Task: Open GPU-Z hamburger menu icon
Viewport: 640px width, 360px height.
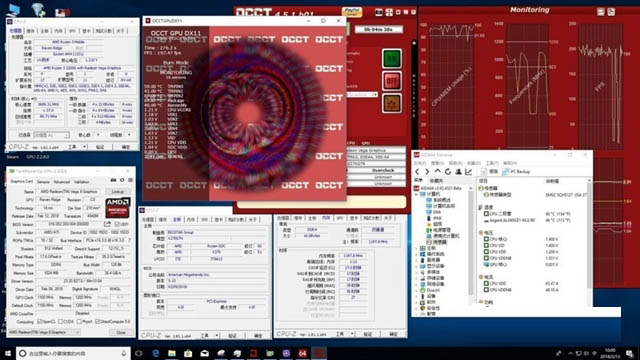Action: [x=131, y=180]
